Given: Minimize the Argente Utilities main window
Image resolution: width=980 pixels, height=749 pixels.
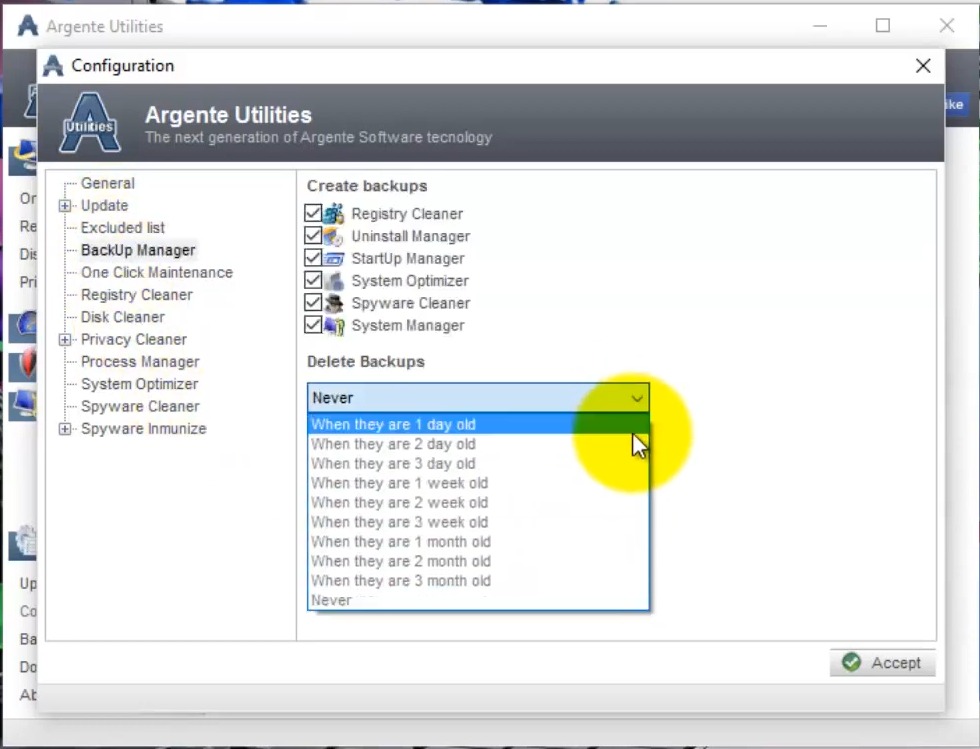Looking at the screenshot, I should (820, 26).
